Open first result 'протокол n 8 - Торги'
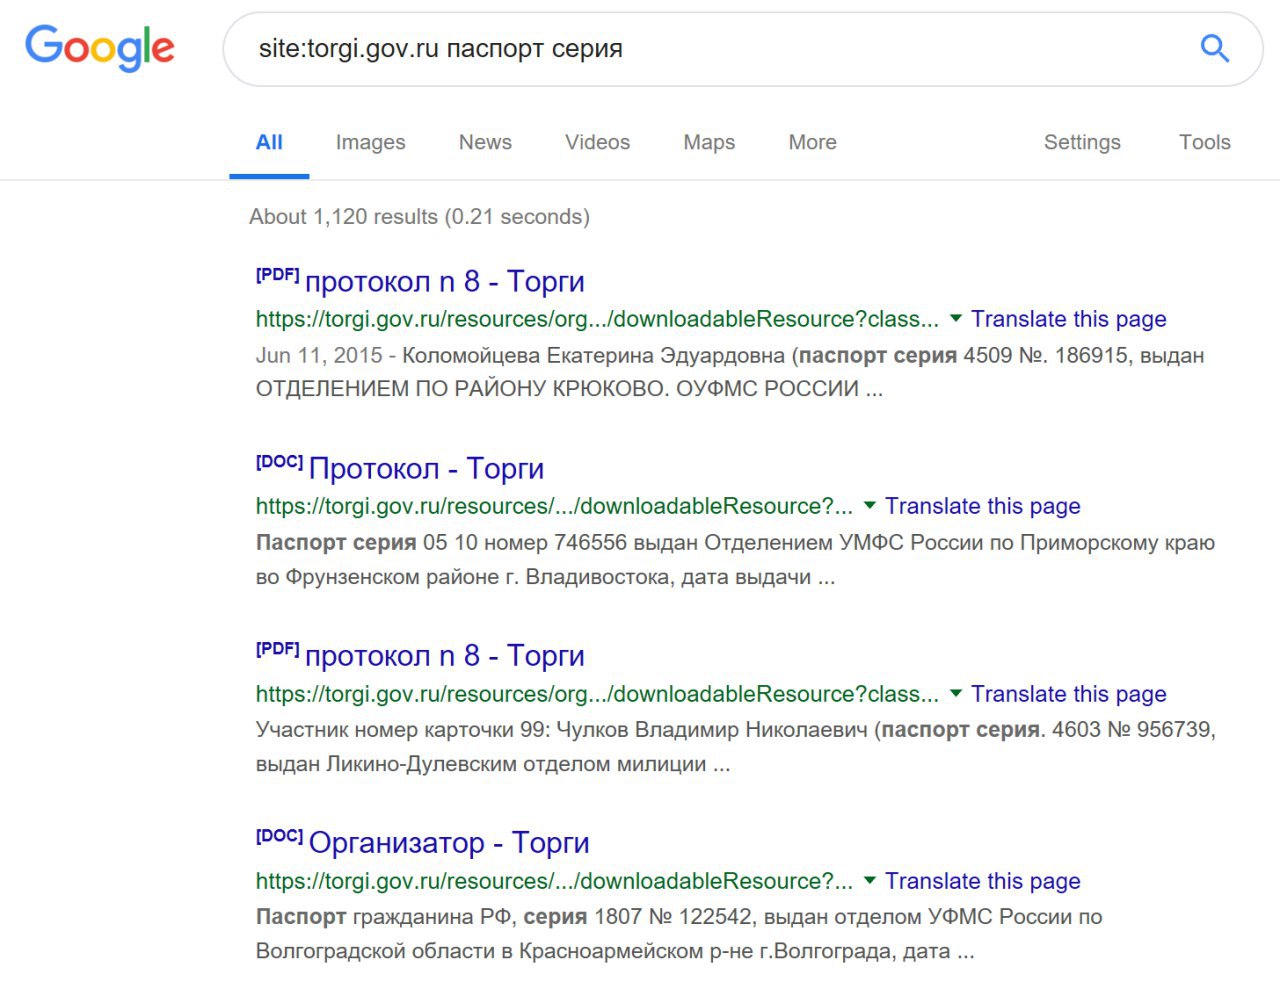 pyautogui.click(x=445, y=282)
